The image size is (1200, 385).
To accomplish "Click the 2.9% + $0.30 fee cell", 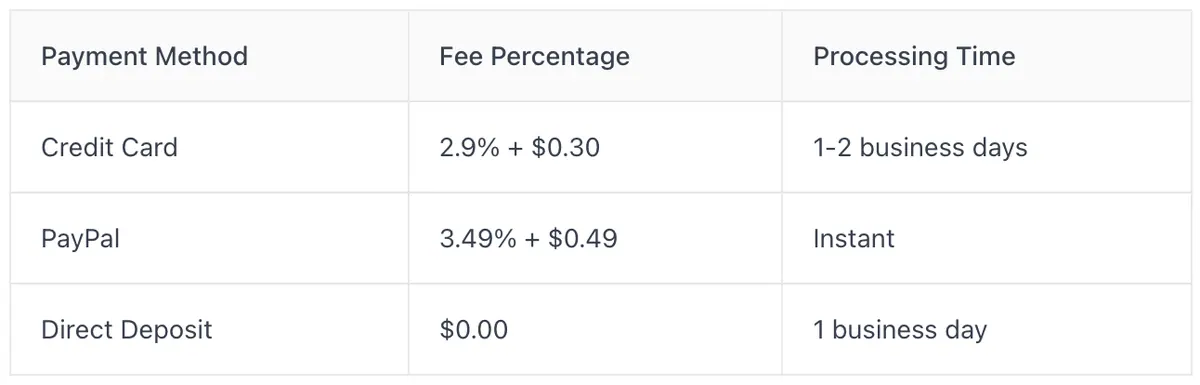I will pyautogui.click(x=595, y=147).
